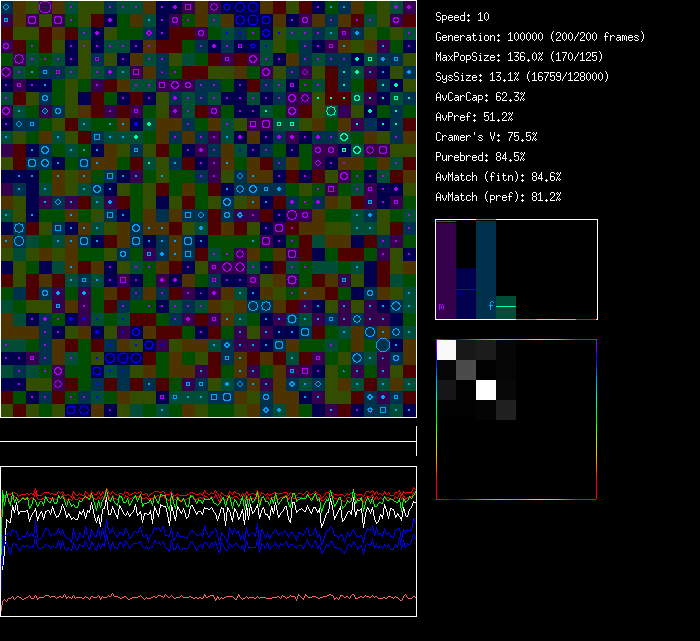Click the AvMatch (fitn) readout
Image resolution: width=700 pixels, height=641 pixels.
498,177
